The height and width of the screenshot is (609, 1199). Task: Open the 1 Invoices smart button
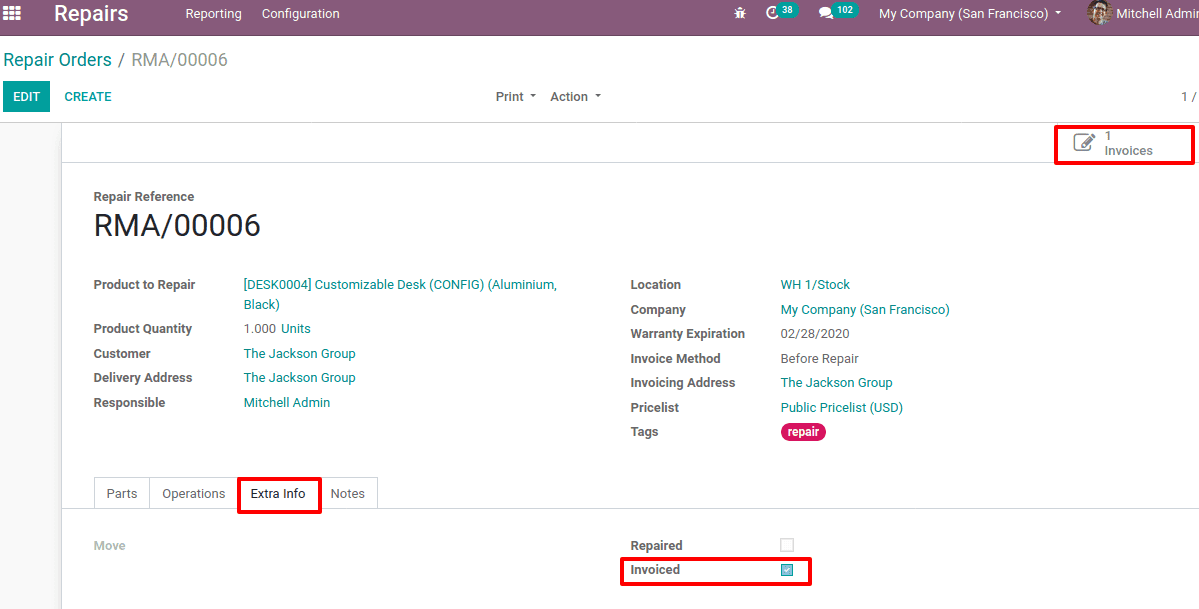tap(1123, 144)
